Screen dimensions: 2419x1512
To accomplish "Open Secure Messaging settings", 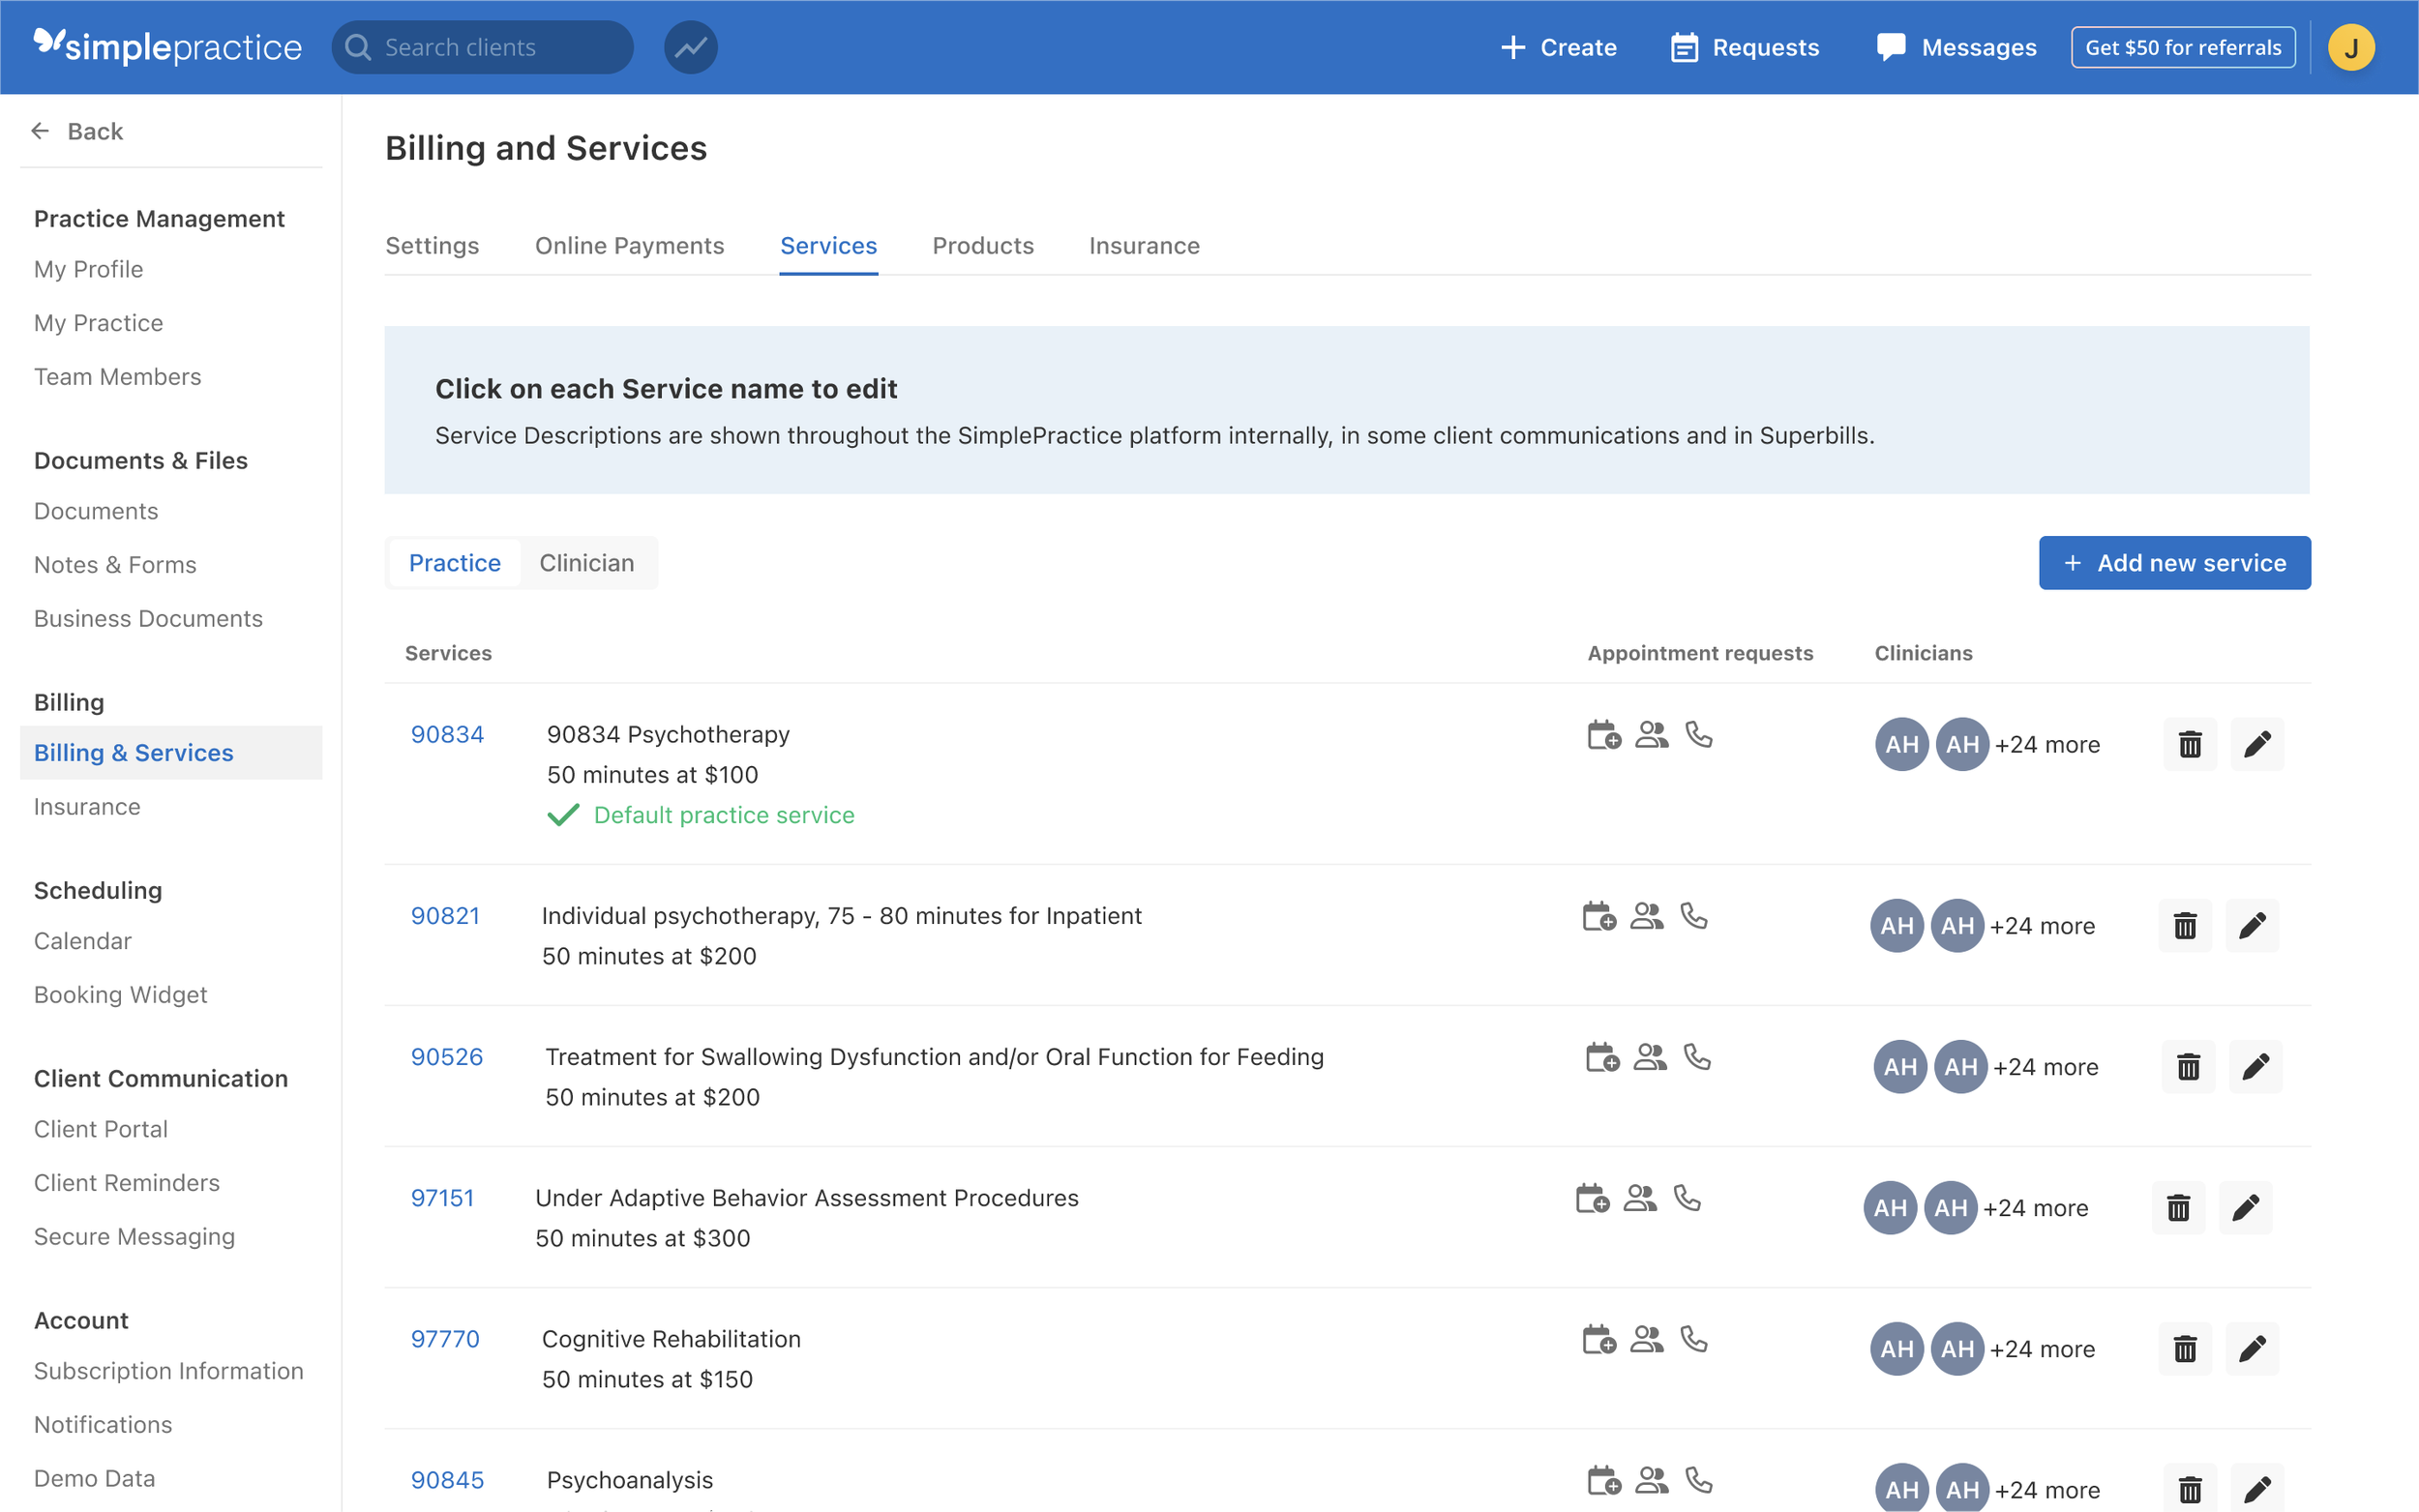I will [134, 1237].
